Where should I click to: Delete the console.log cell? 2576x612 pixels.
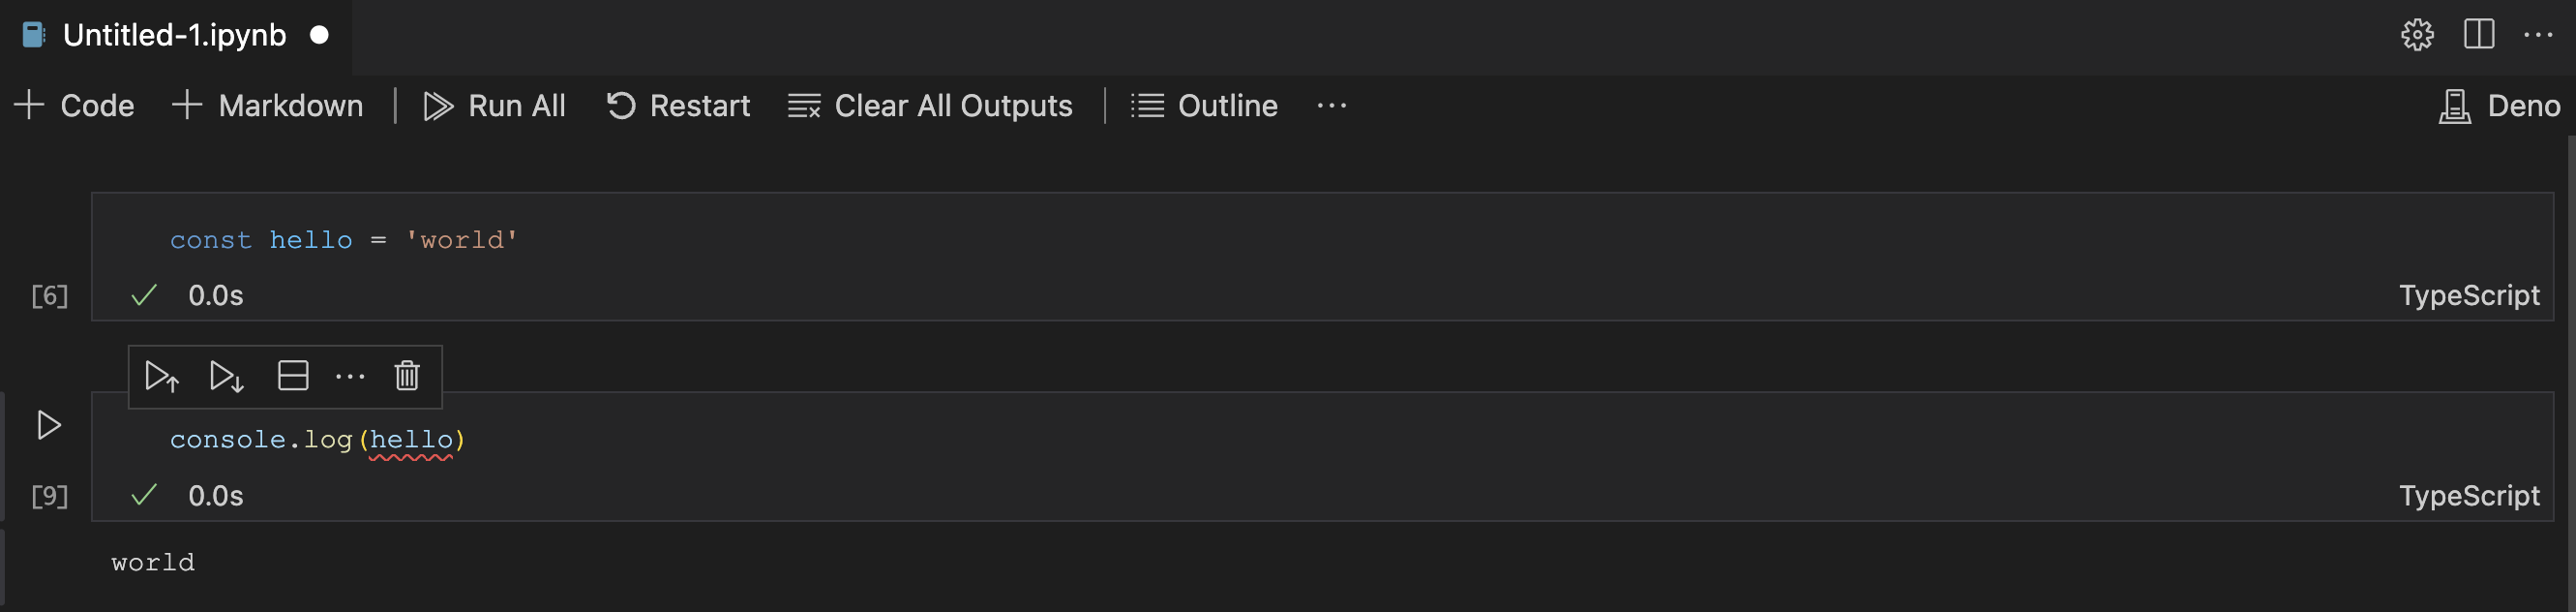[406, 377]
